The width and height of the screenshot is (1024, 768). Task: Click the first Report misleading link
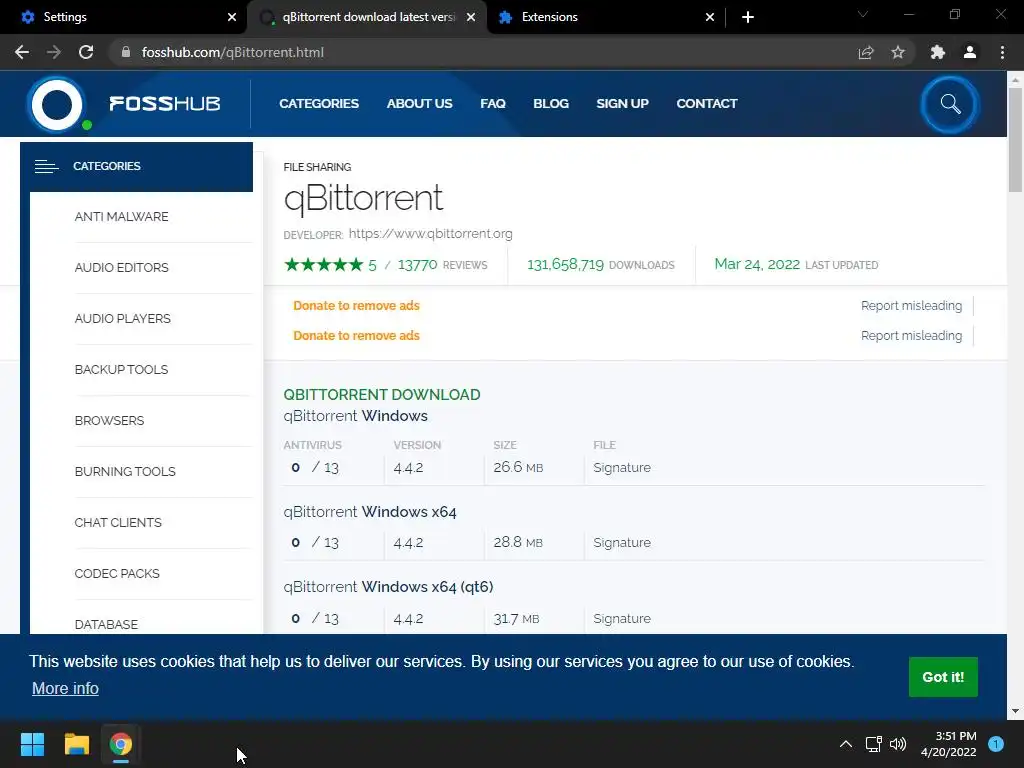(911, 306)
